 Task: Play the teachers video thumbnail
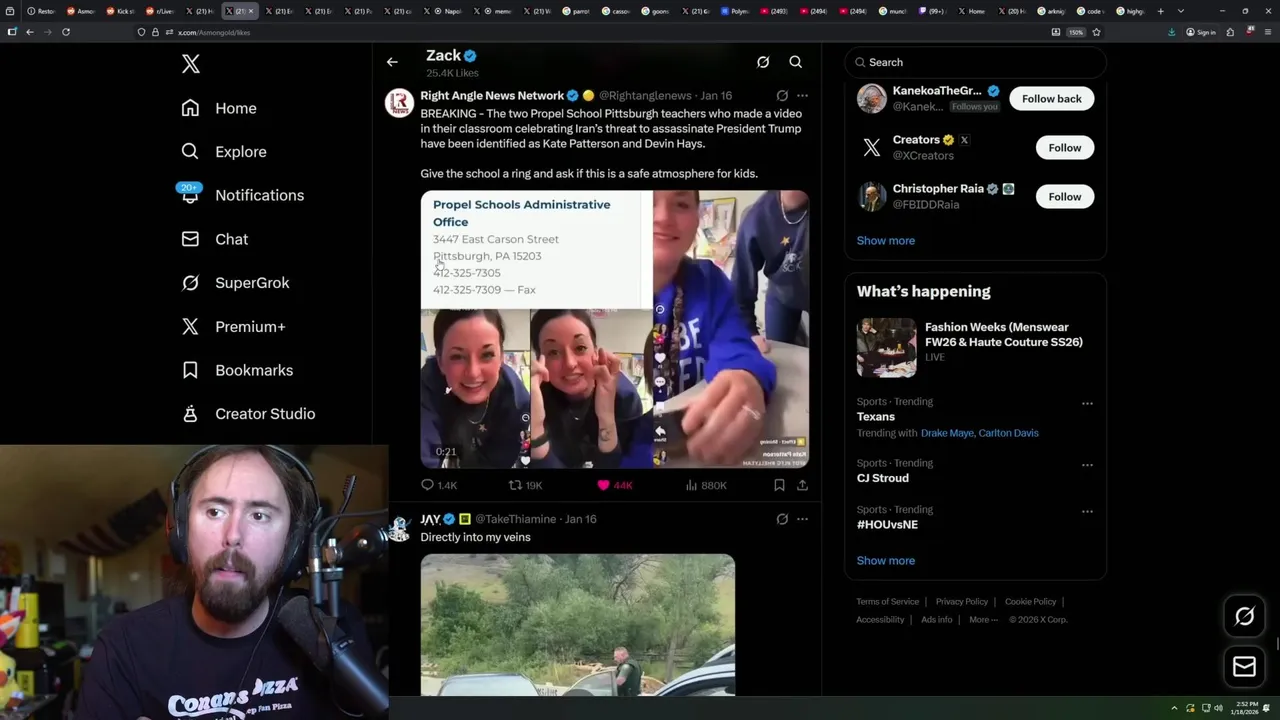614,329
